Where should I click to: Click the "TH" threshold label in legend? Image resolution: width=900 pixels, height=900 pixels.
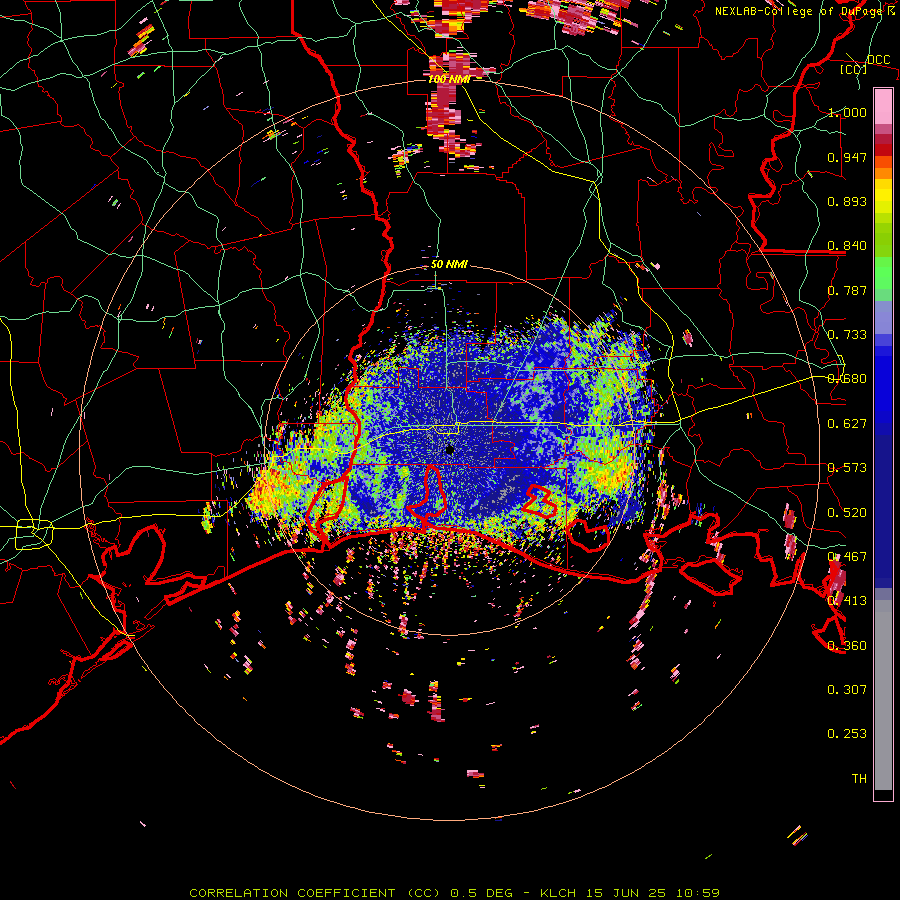point(859,779)
